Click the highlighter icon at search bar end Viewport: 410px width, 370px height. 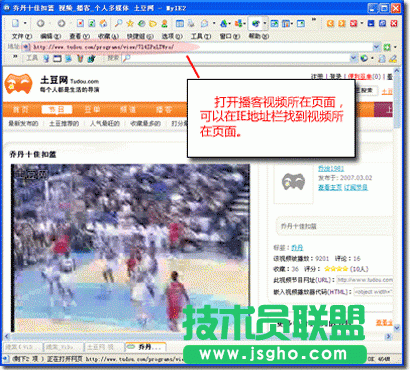(393, 58)
